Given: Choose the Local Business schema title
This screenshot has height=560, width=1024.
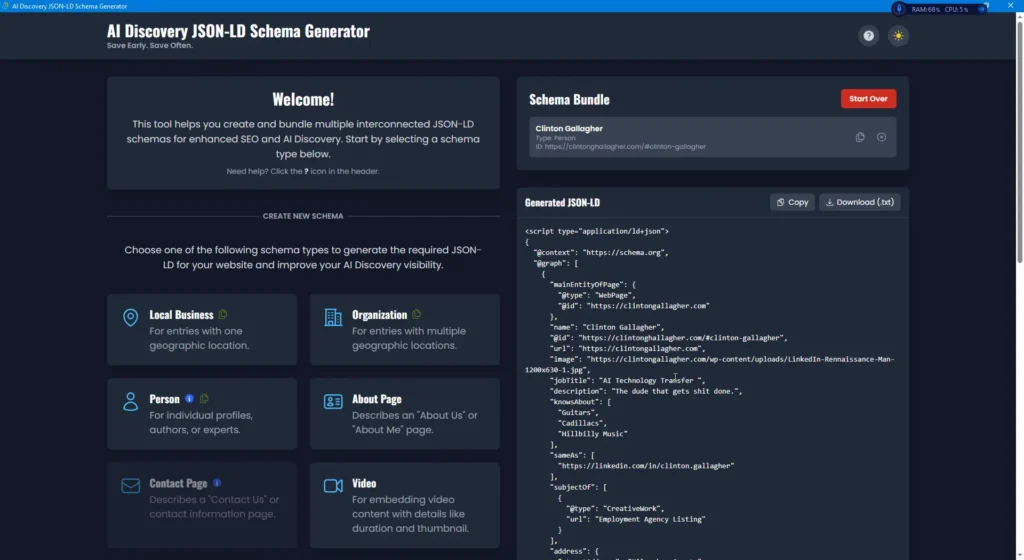Looking at the screenshot, I should pos(181,315).
